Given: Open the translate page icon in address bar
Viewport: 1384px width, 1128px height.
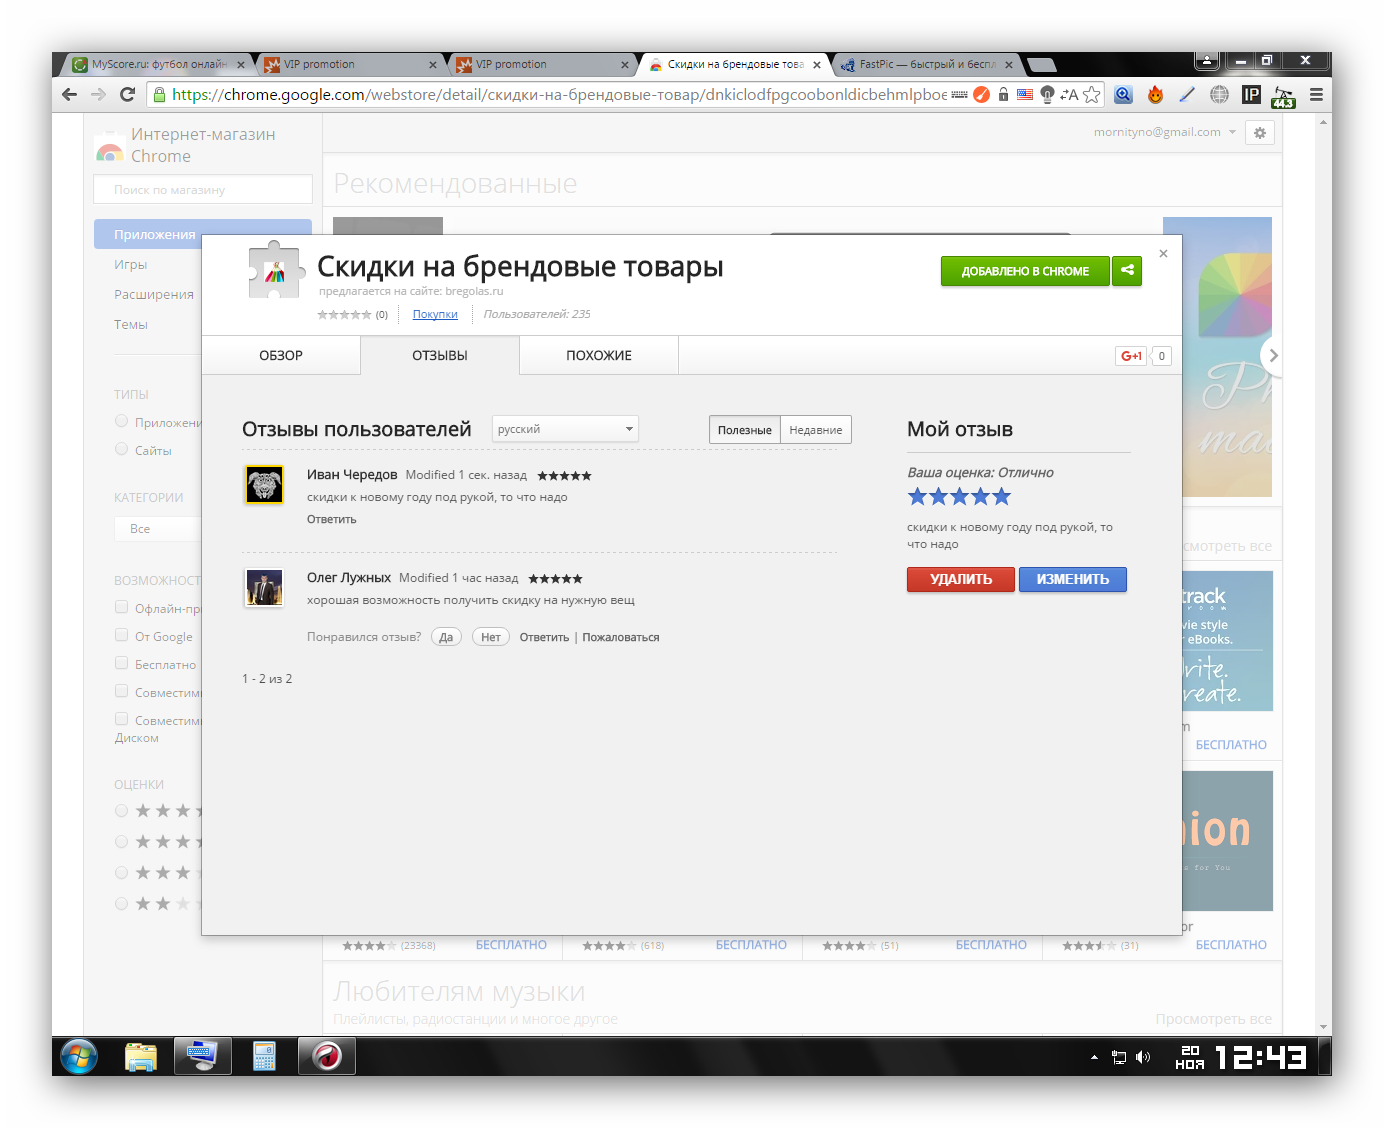Looking at the screenshot, I should [1069, 94].
